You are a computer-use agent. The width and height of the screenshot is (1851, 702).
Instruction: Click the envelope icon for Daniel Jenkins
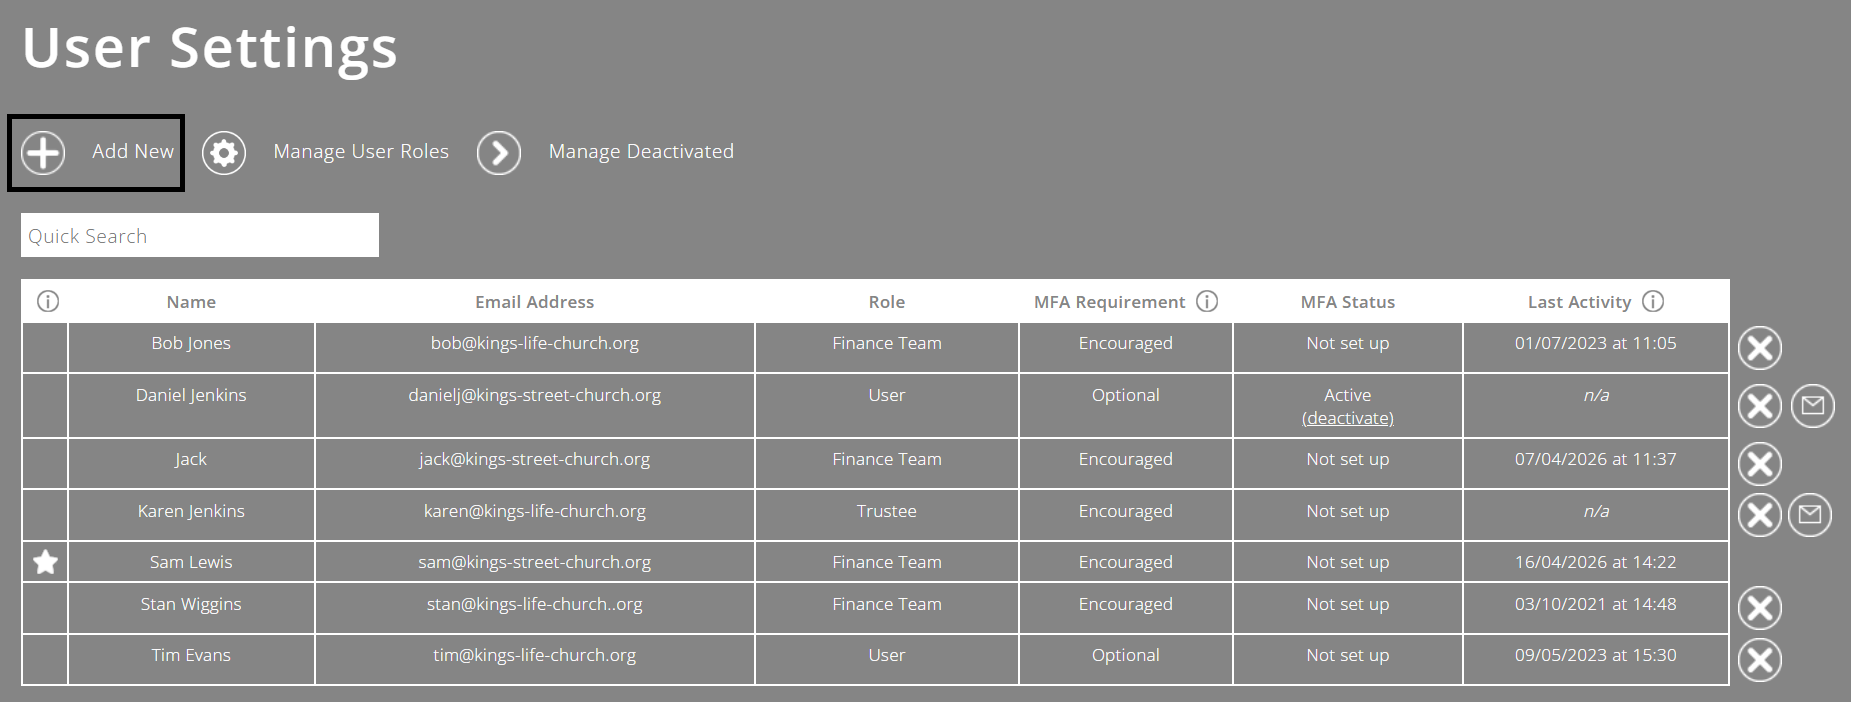click(1813, 406)
